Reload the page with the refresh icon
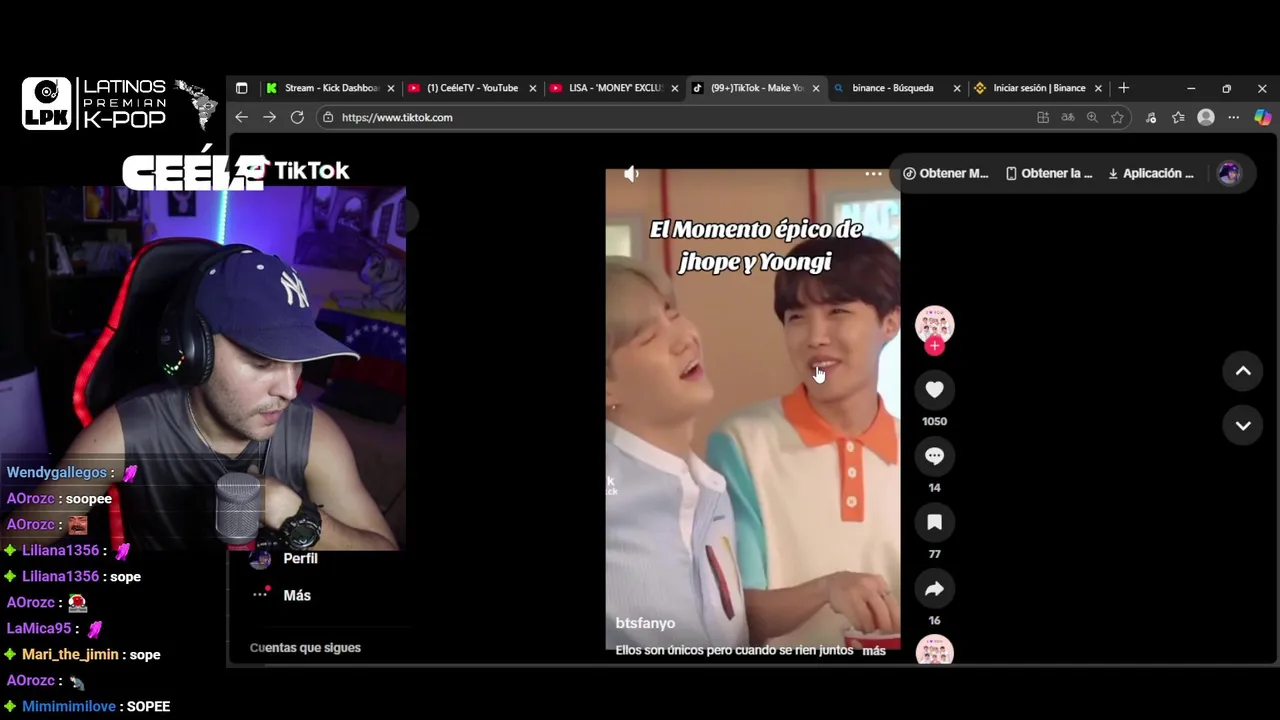The height and width of the screenshot is (720, 1280). point(297,117)
